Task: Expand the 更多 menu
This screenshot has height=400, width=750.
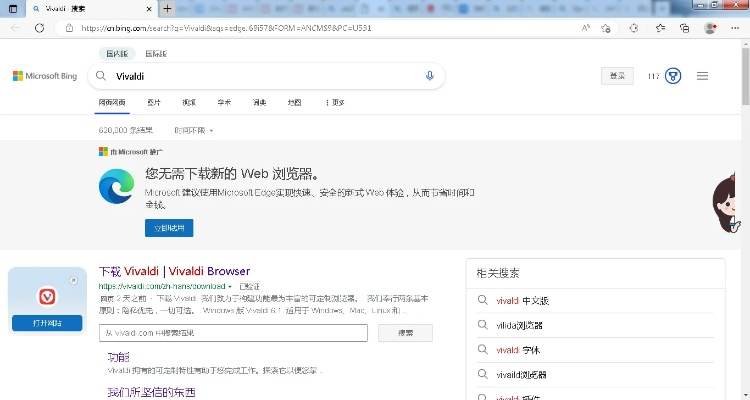Action: pyautogui.click(x=335, y=102)
